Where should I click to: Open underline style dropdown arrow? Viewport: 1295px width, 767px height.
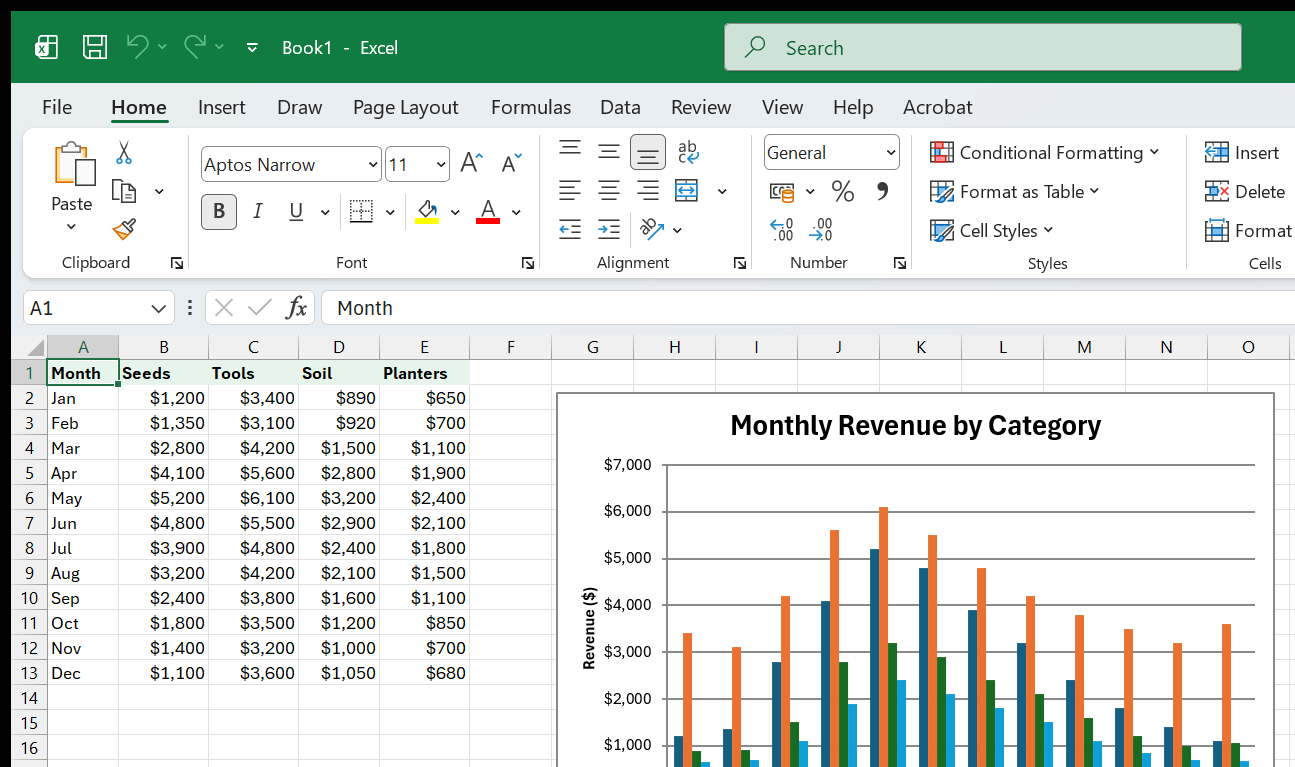click(x=325, y=212)
